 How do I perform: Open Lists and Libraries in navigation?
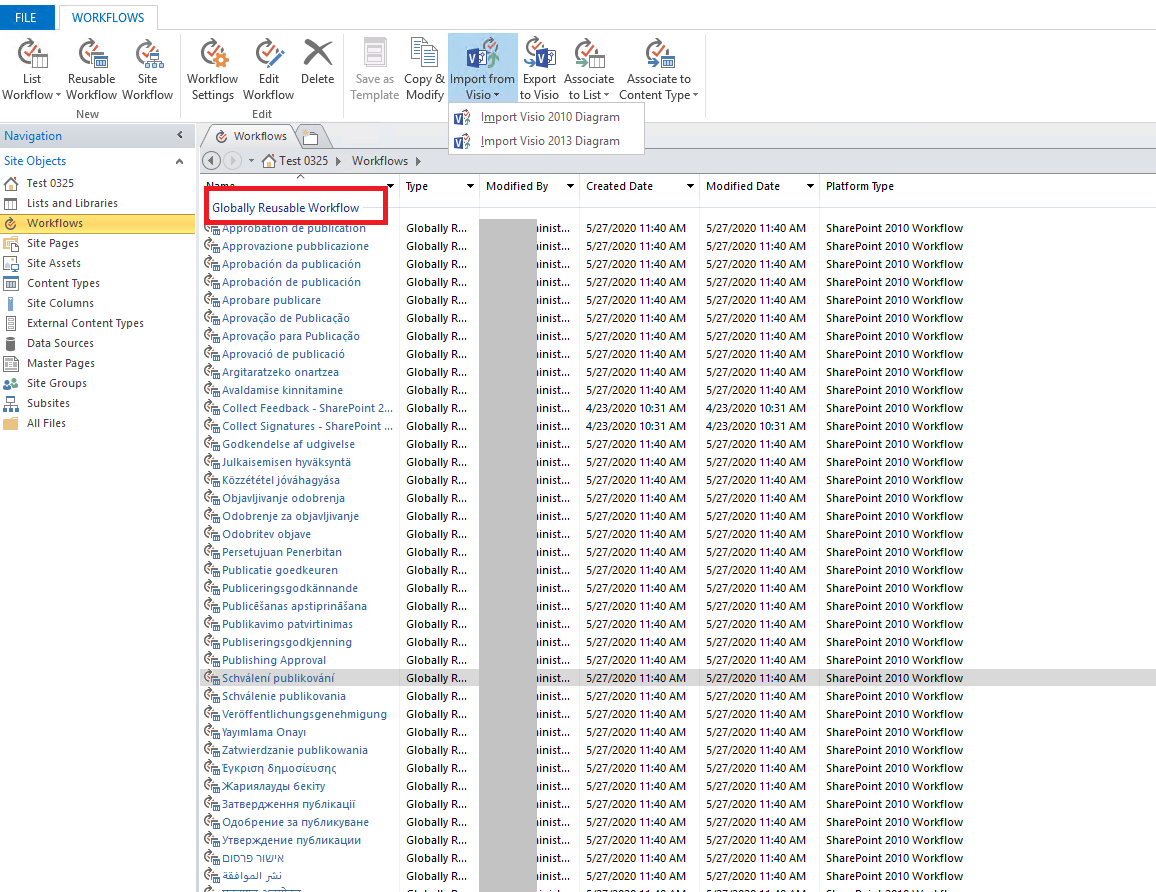point(72,203)
